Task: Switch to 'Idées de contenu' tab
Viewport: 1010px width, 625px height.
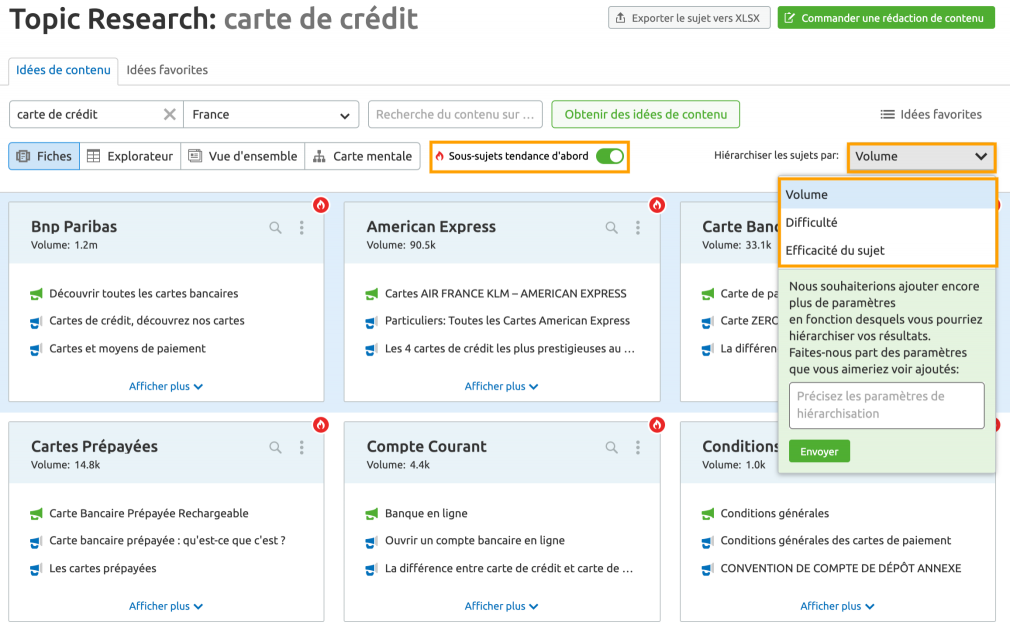Action: pyautogui.click(x=63, y=70)
